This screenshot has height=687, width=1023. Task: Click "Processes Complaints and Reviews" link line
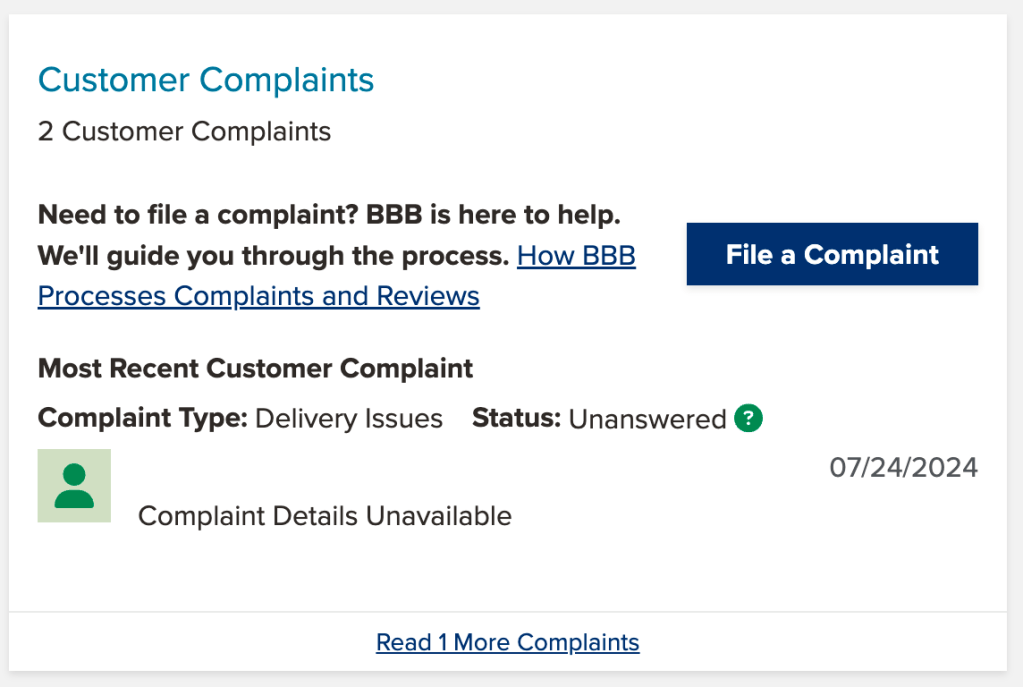click(x=258, y=296)
